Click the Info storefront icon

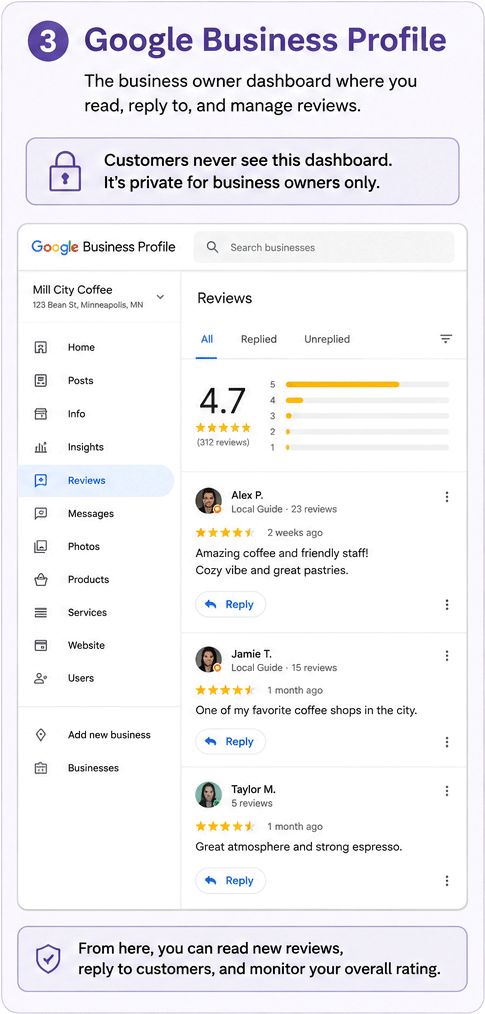(x=40, y=414)
